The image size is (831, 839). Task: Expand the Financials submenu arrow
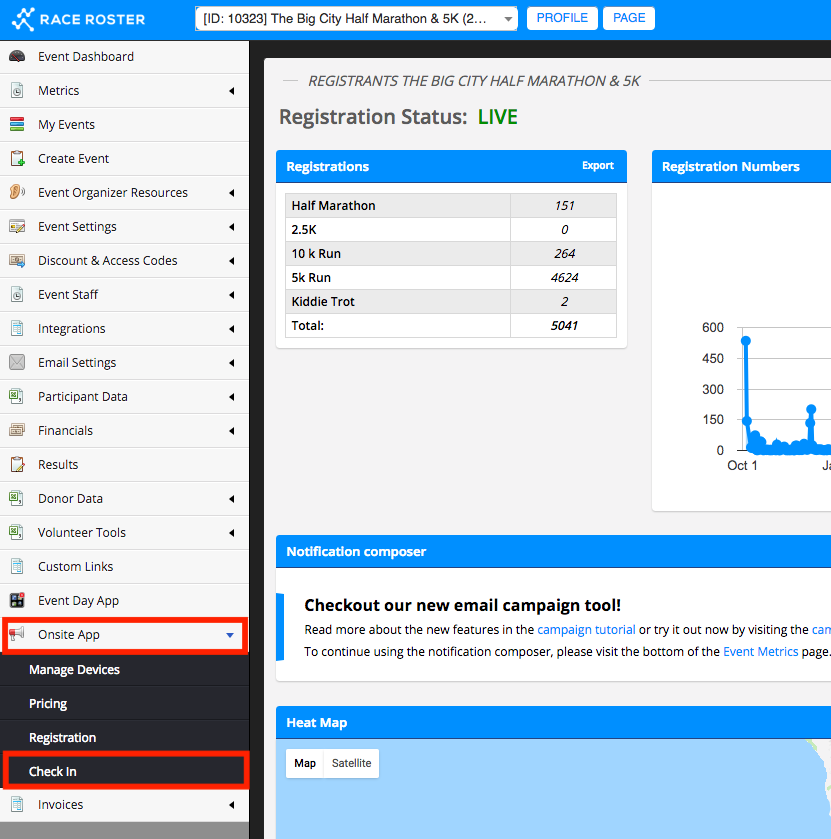pyautogui.click(x=232, y=431)
